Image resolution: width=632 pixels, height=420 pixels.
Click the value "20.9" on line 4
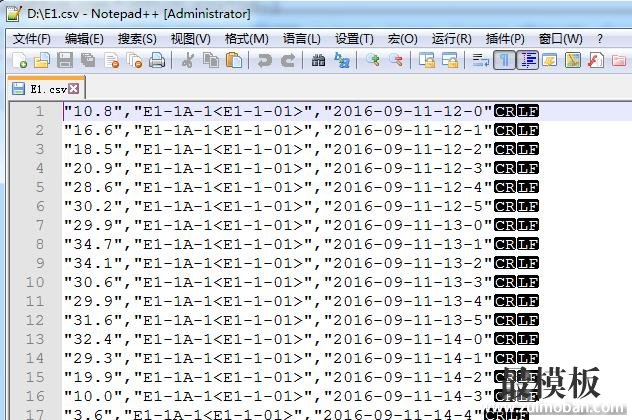(x=93, y=168)
